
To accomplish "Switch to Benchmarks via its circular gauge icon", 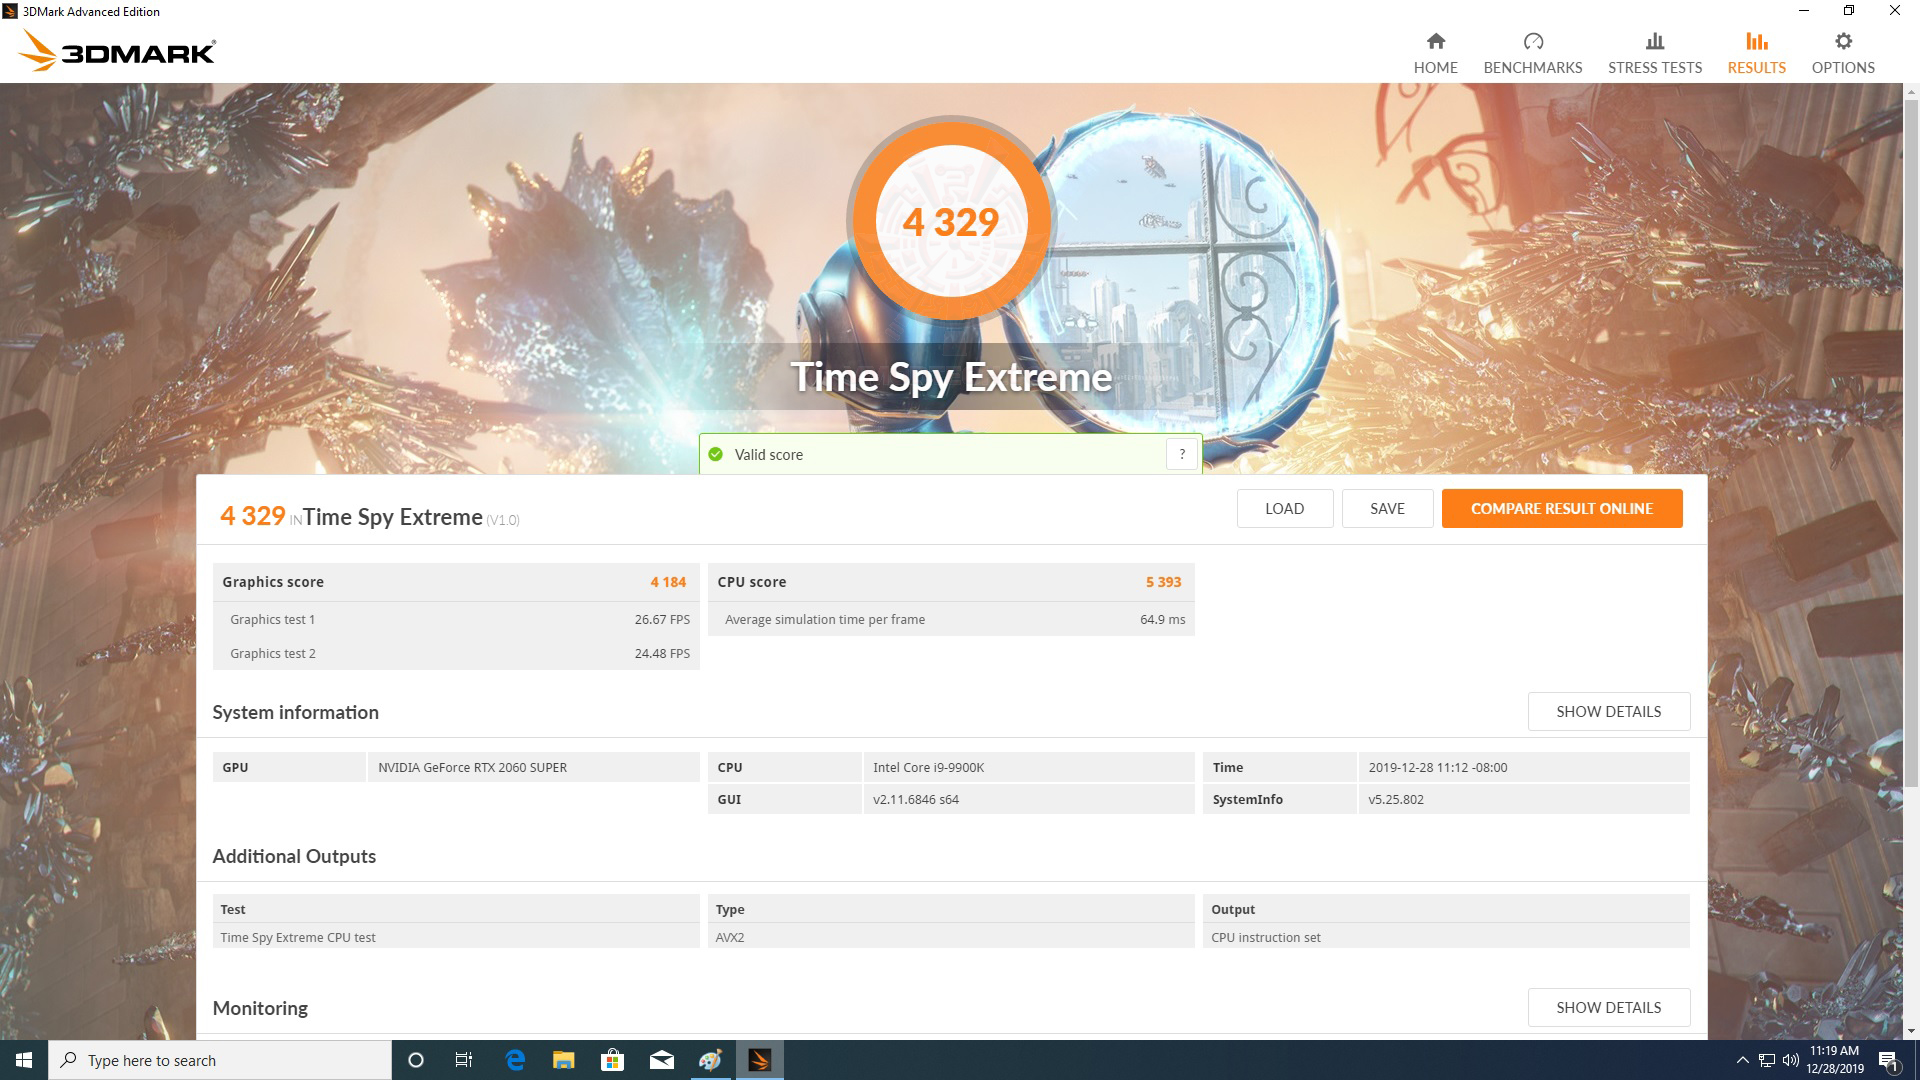I will click(x=1532, y=42).
